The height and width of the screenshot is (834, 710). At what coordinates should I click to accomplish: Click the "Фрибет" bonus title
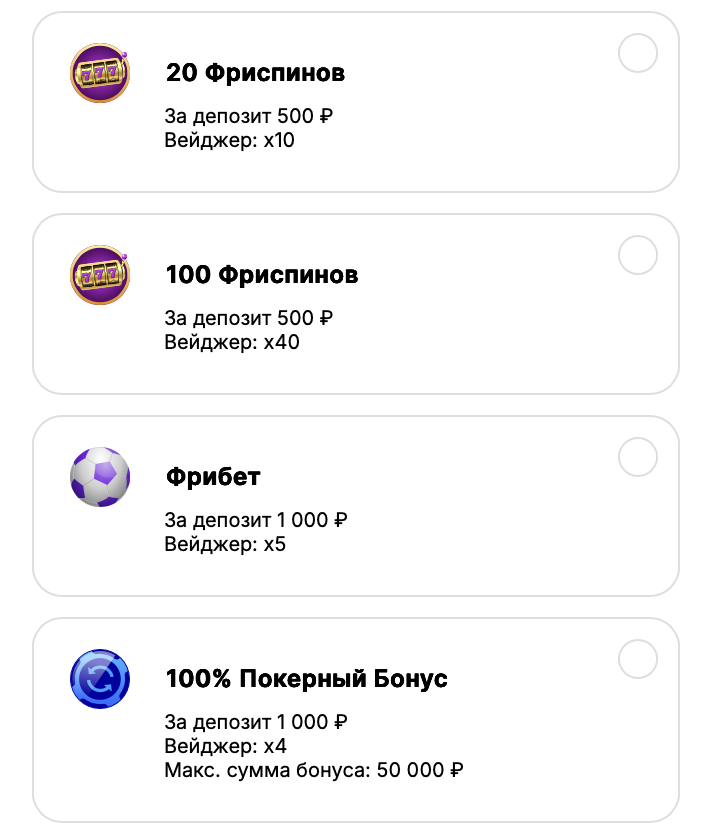tap(213, 477)
